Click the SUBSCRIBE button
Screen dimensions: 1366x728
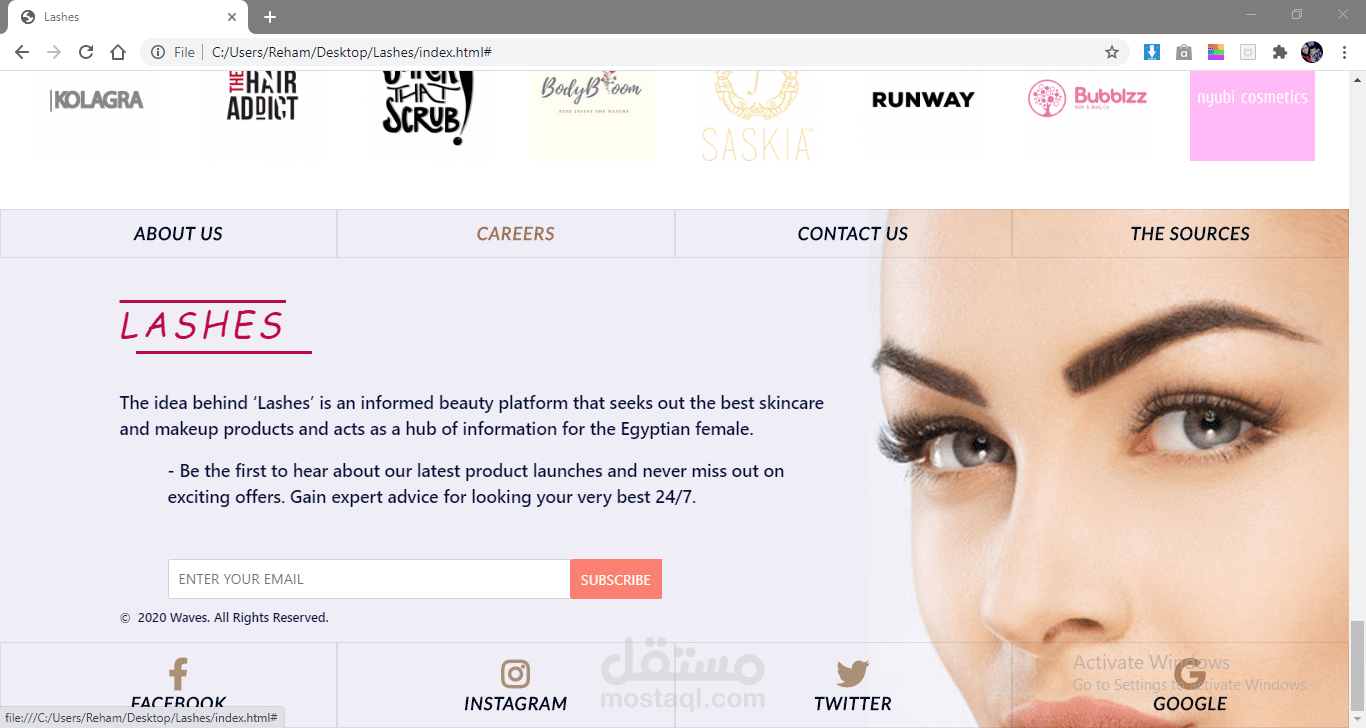(616, 579)
